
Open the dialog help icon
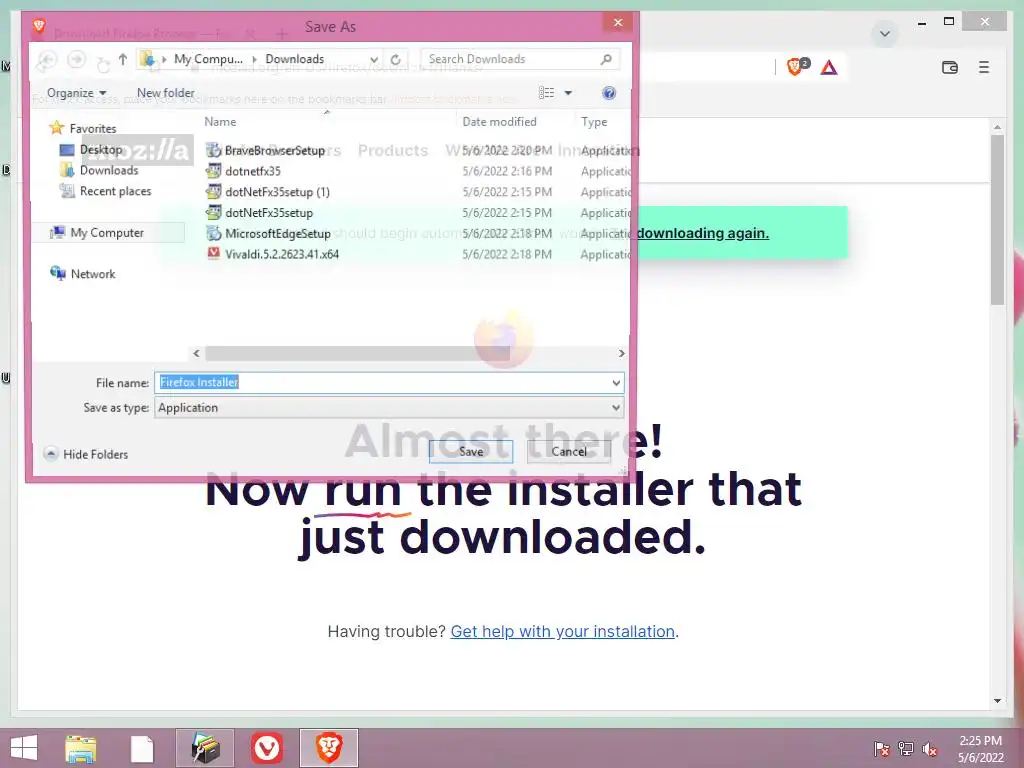point(609,93)
